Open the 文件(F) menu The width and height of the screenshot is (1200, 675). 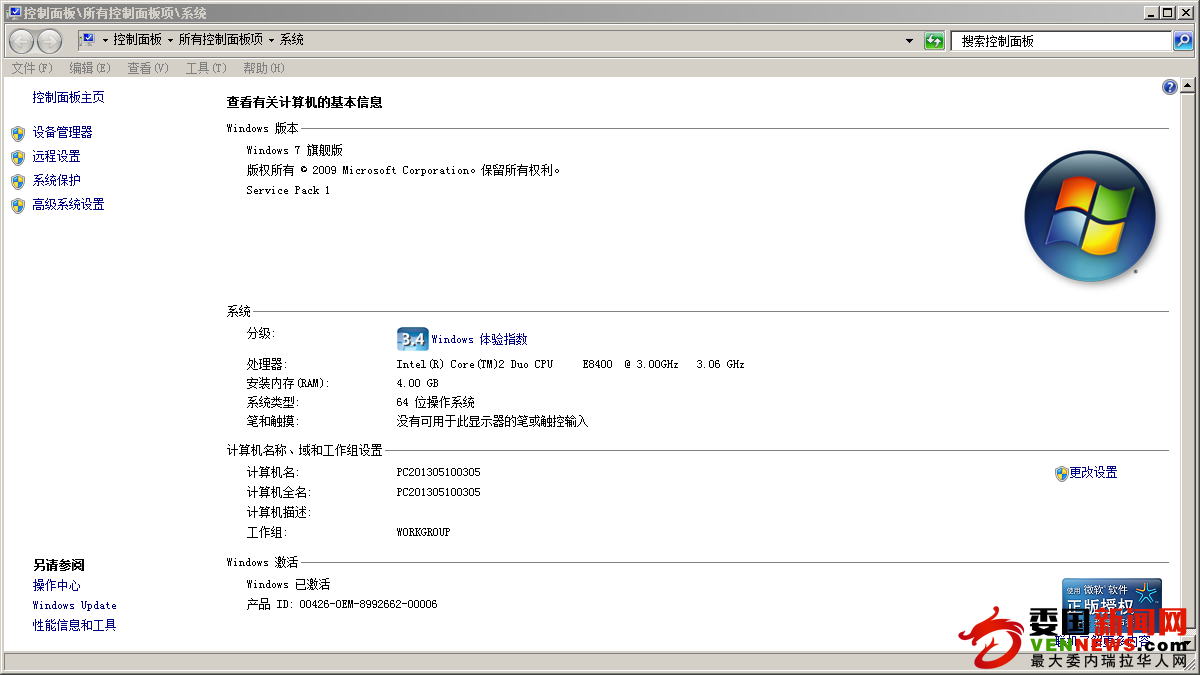(x=32, y=68)
